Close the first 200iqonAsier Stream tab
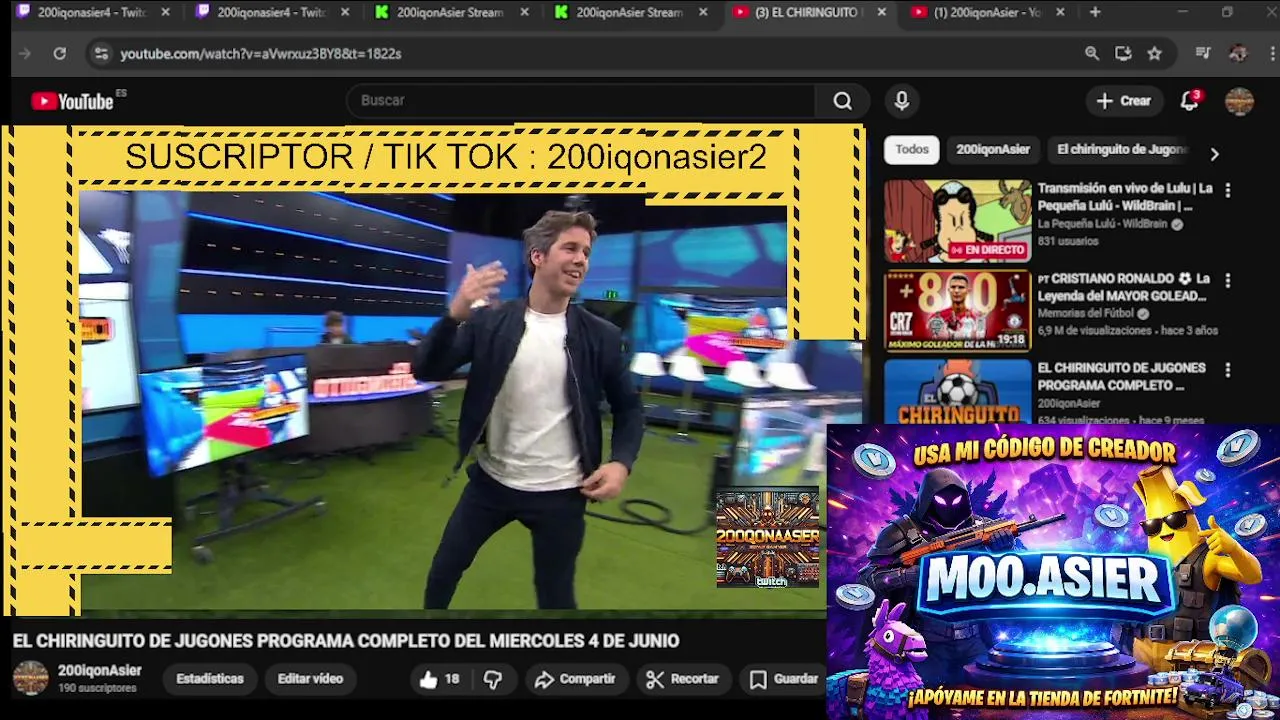 coord(523,12)
